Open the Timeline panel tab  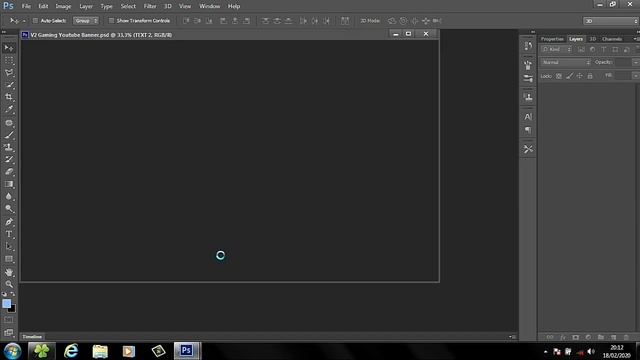[32, 337]
